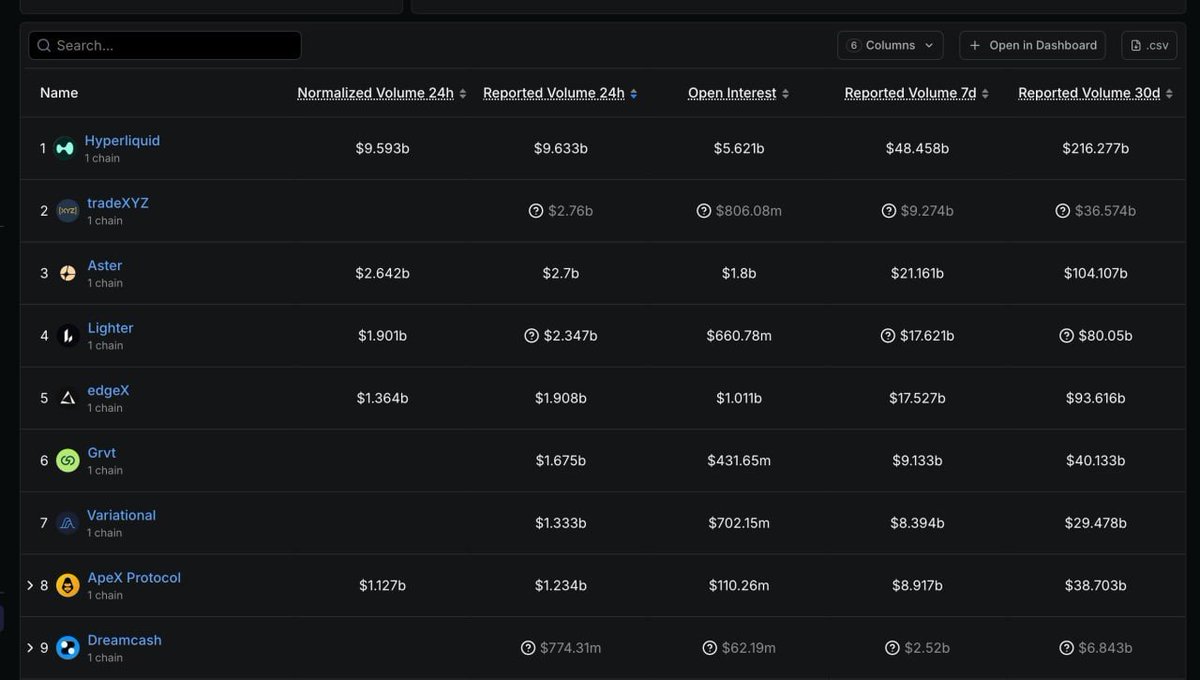Open the Dreamcash protocol link
Viewport: 1200px width, 680px height.
coord(124,640)
